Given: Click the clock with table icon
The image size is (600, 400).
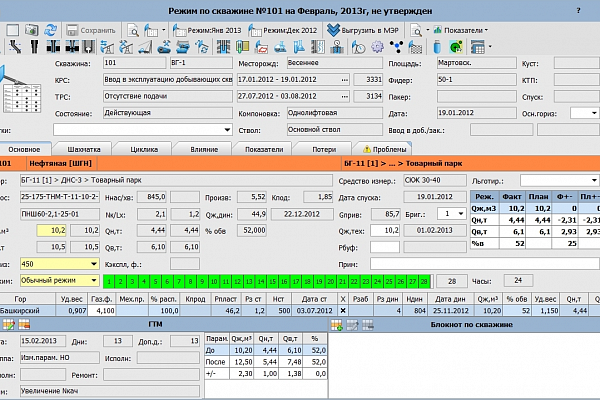Looking at the screenshot, I should (359, 47).
